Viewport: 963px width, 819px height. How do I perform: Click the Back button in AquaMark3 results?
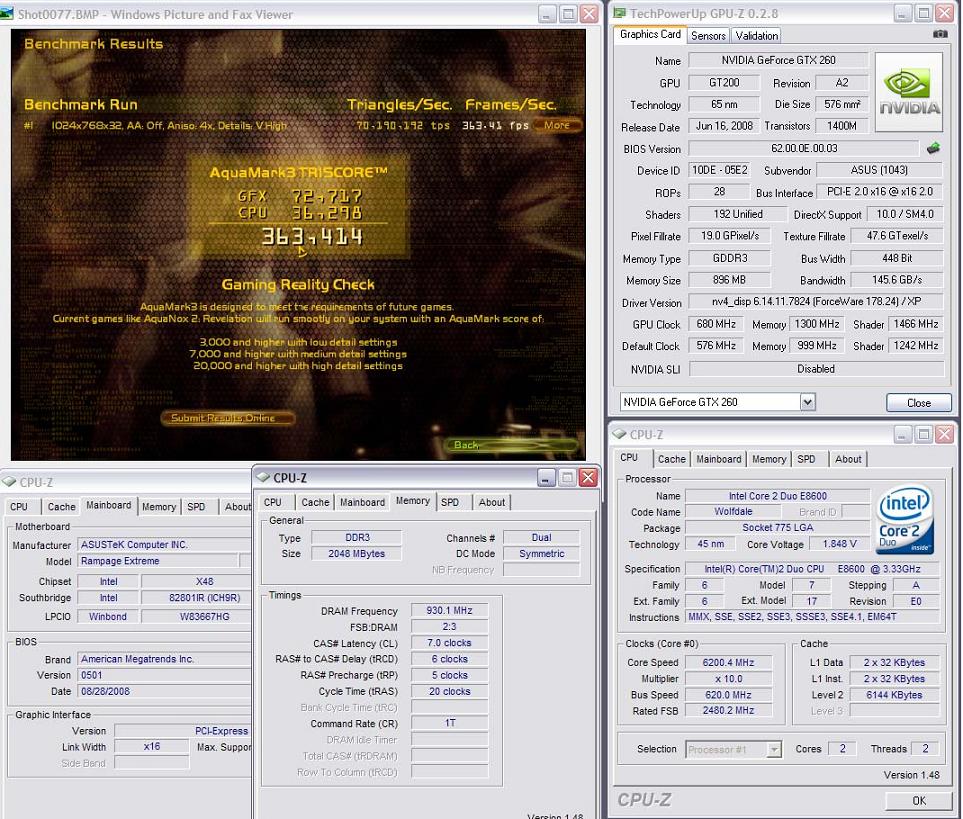pyautogui.click(x=511, y=444)
